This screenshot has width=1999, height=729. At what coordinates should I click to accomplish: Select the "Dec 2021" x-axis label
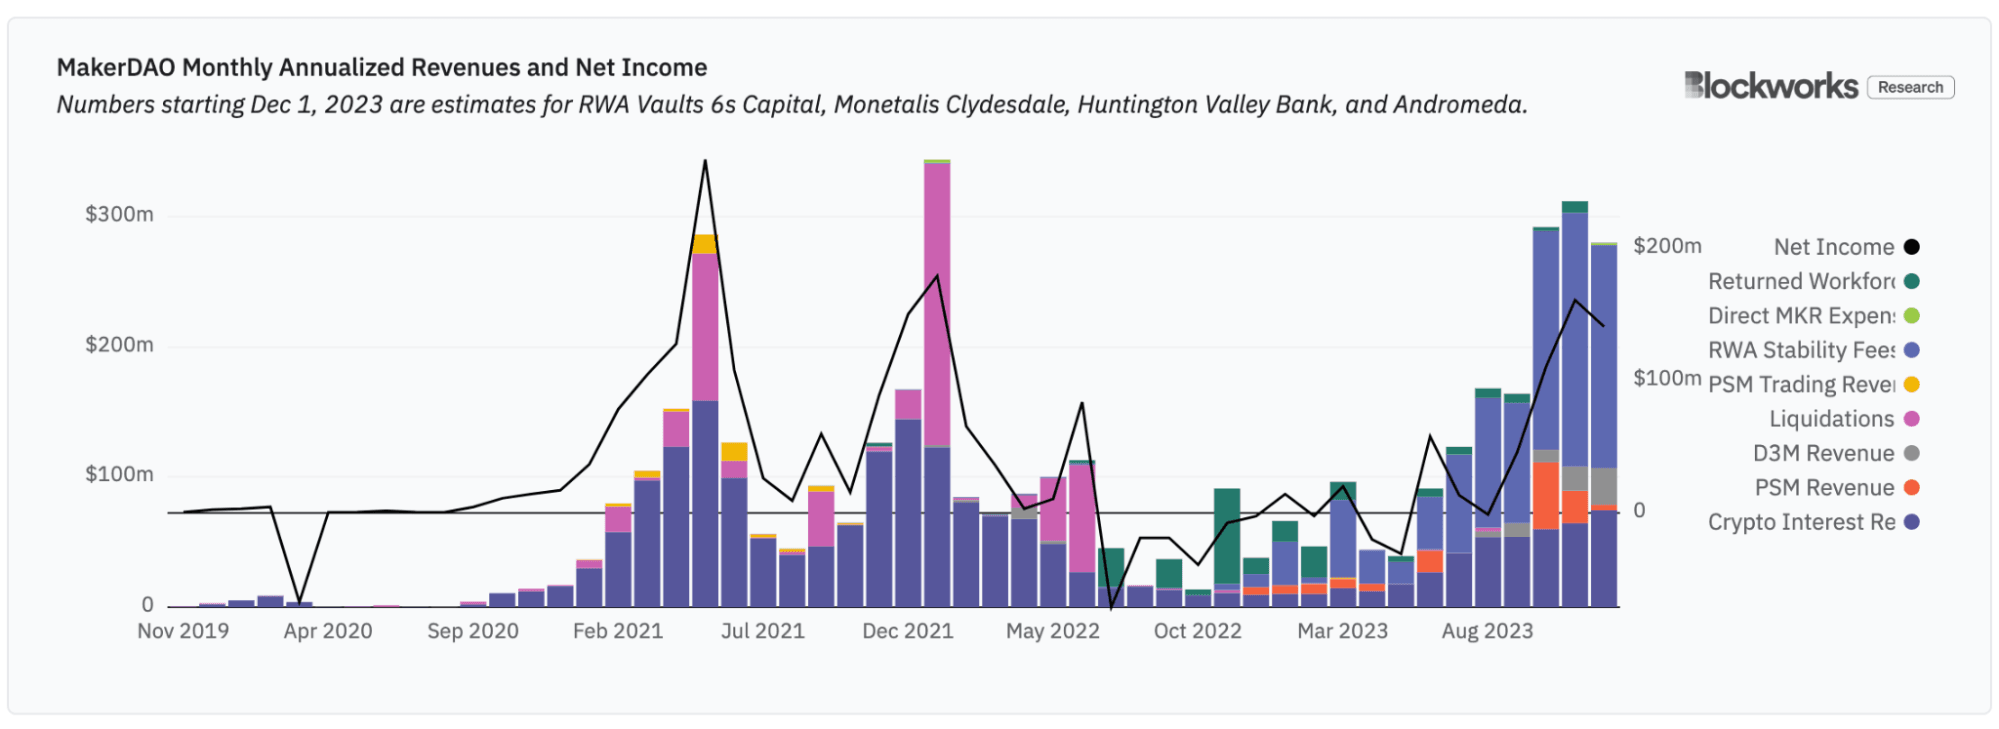pos(908,631)
